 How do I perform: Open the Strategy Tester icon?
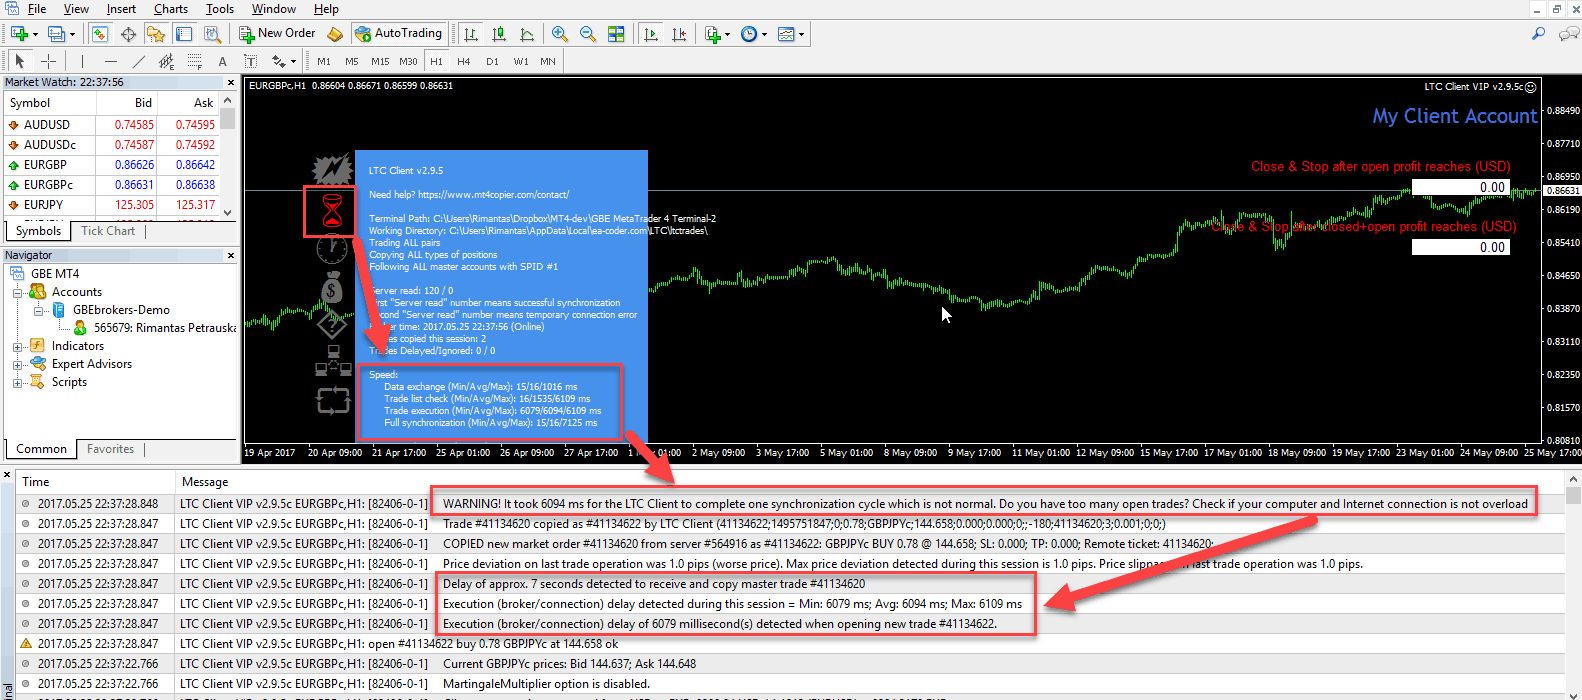tap(212, 34)
